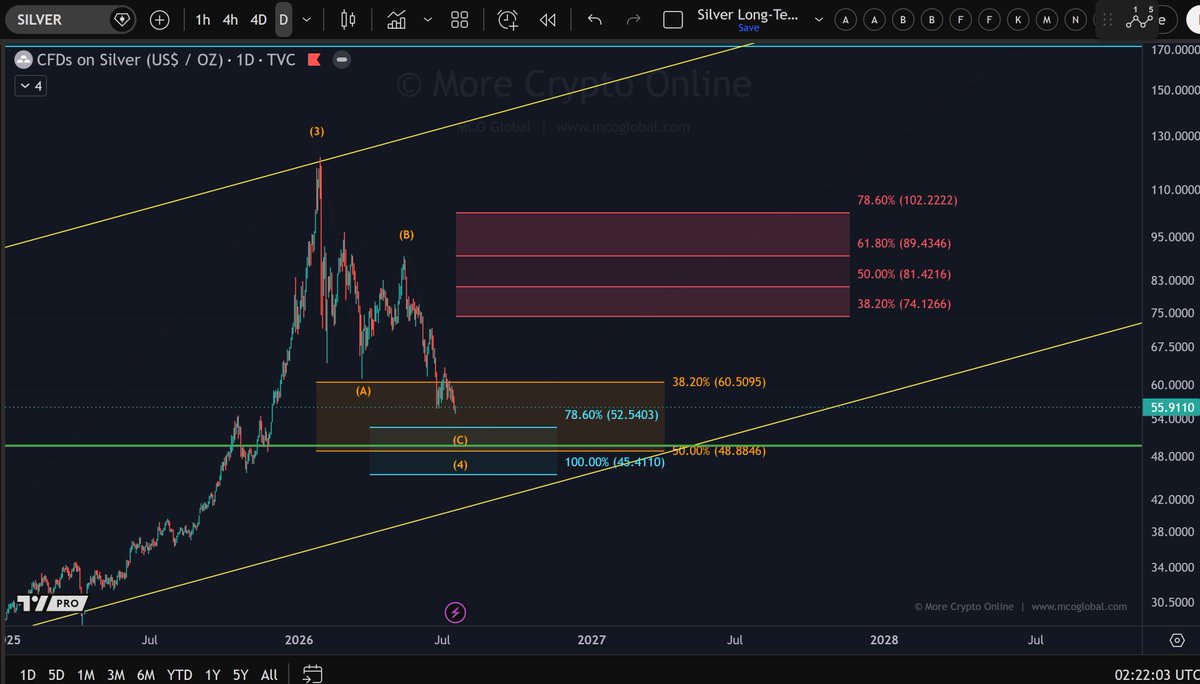Add a compare symbol with the plus icon
Screen dimensions: 1200x684
(x=160, y=19)
